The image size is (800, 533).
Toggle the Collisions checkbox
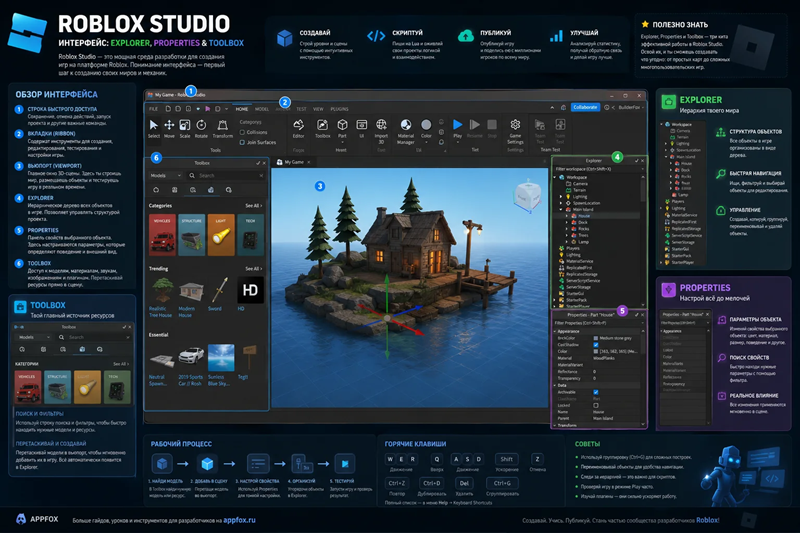tap(242, 132)
